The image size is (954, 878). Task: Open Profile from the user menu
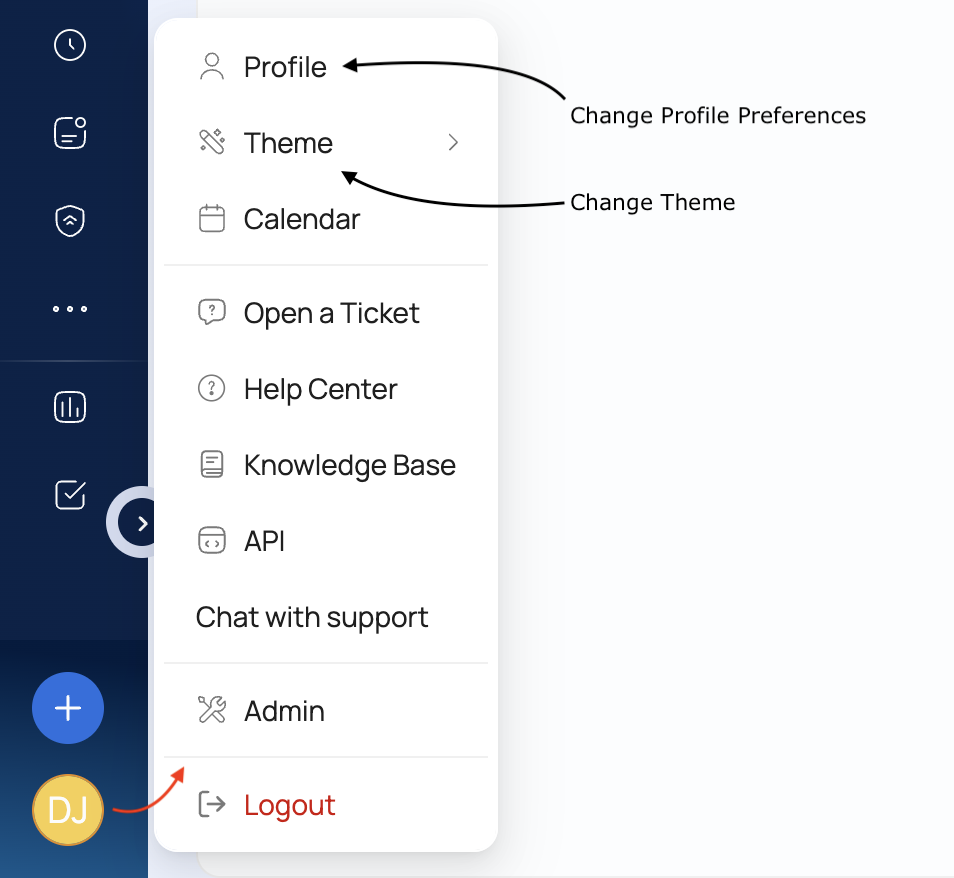pyautogui.click(x=285, y=67)
